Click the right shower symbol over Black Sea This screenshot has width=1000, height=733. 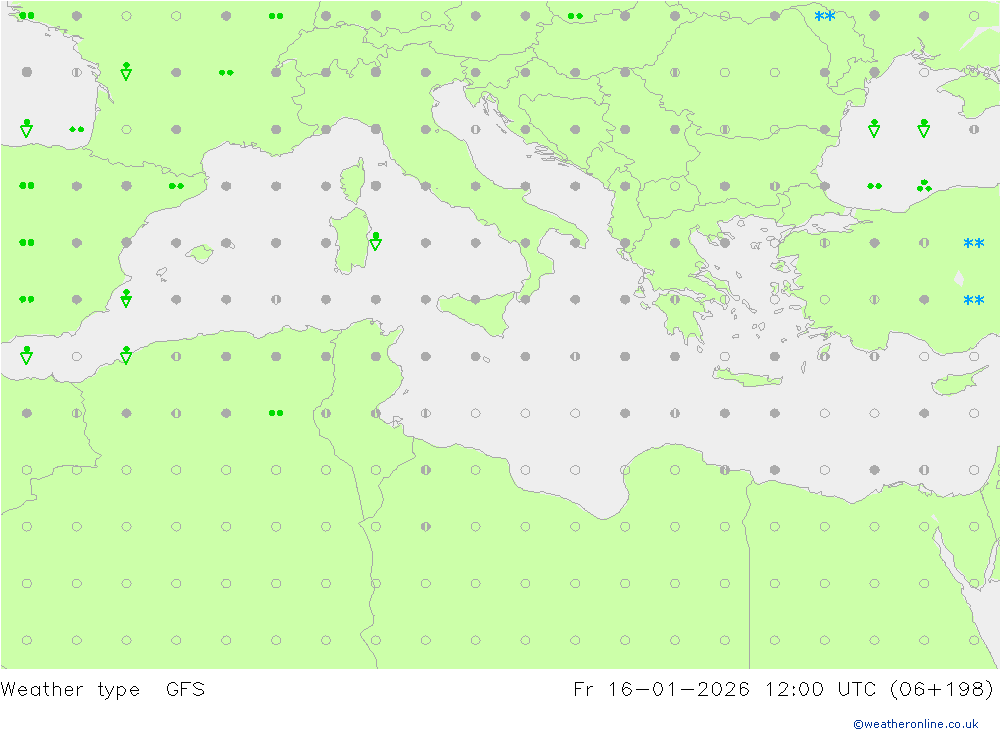(924, 128)
